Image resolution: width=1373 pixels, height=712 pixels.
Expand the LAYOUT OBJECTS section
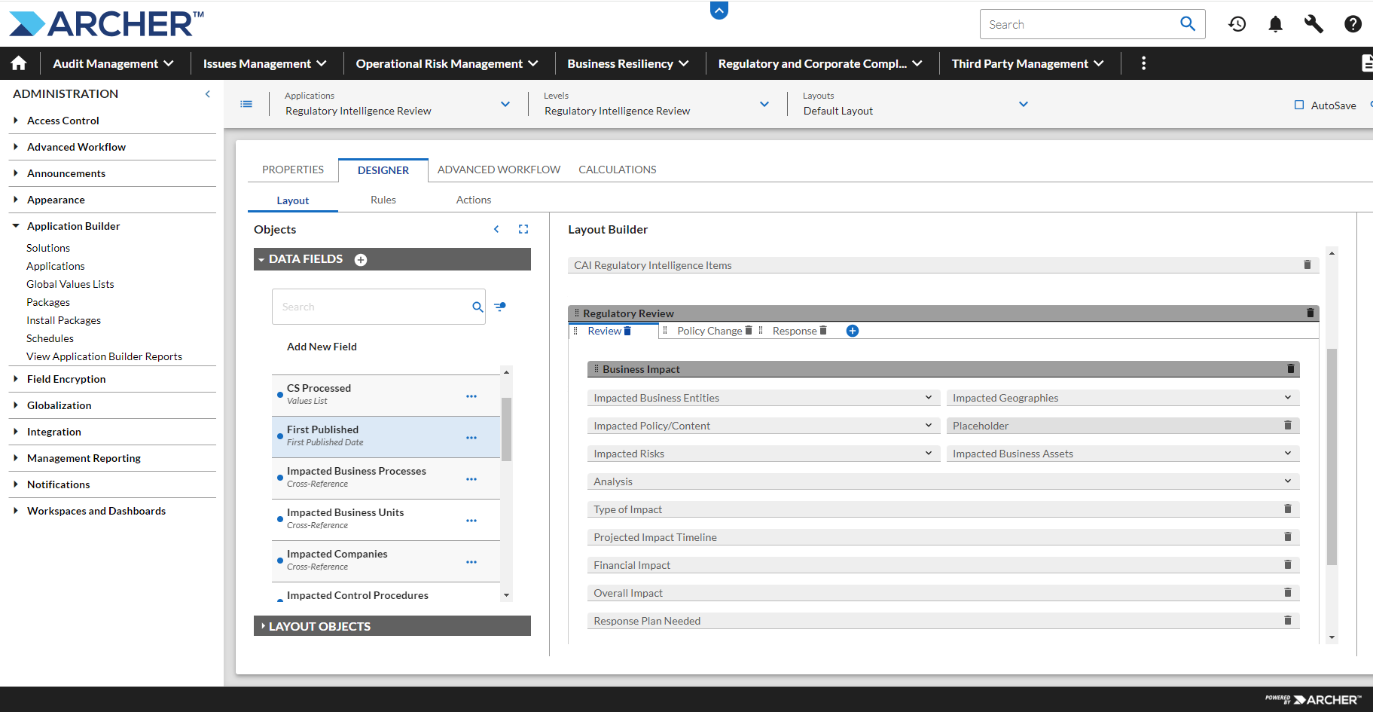click(392, 626)
